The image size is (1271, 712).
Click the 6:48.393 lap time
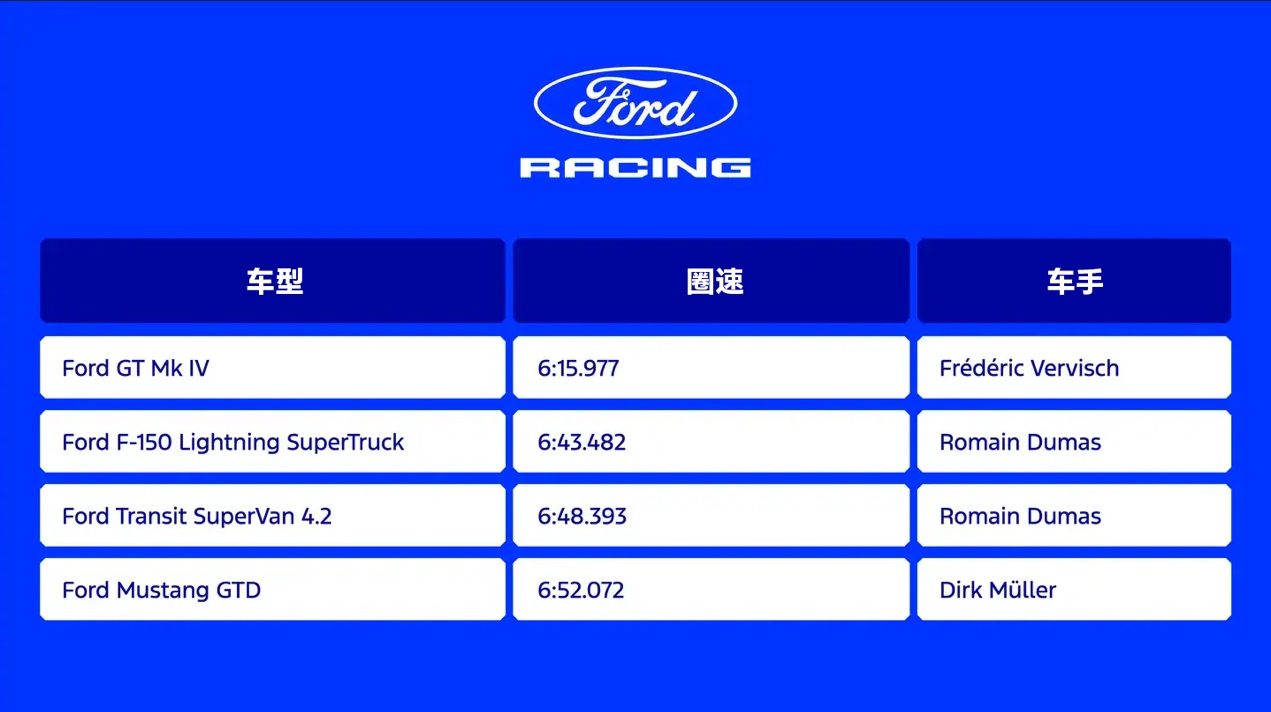[x=581, y=516]
